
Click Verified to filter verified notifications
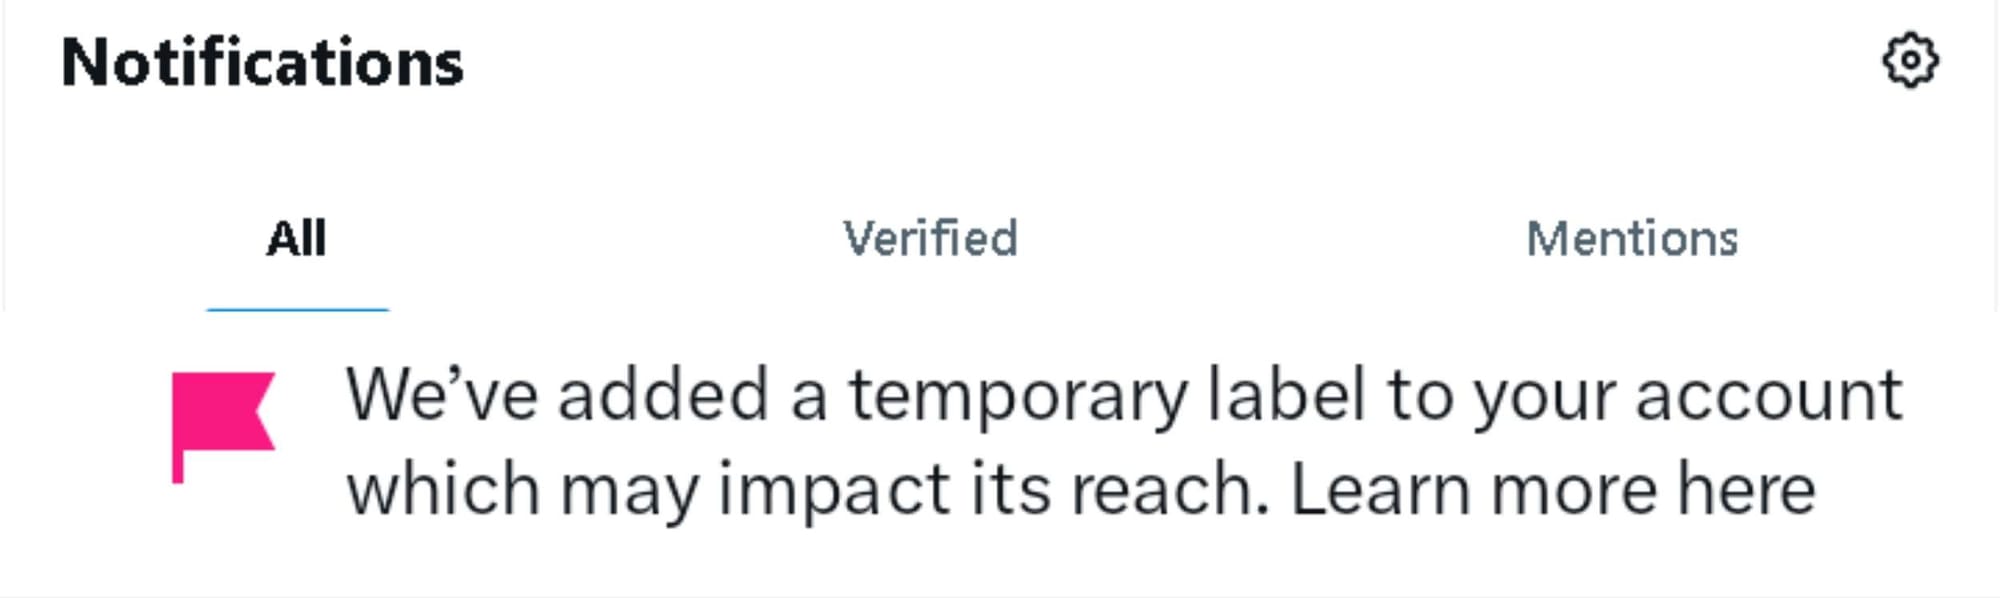tap(932, 237)
